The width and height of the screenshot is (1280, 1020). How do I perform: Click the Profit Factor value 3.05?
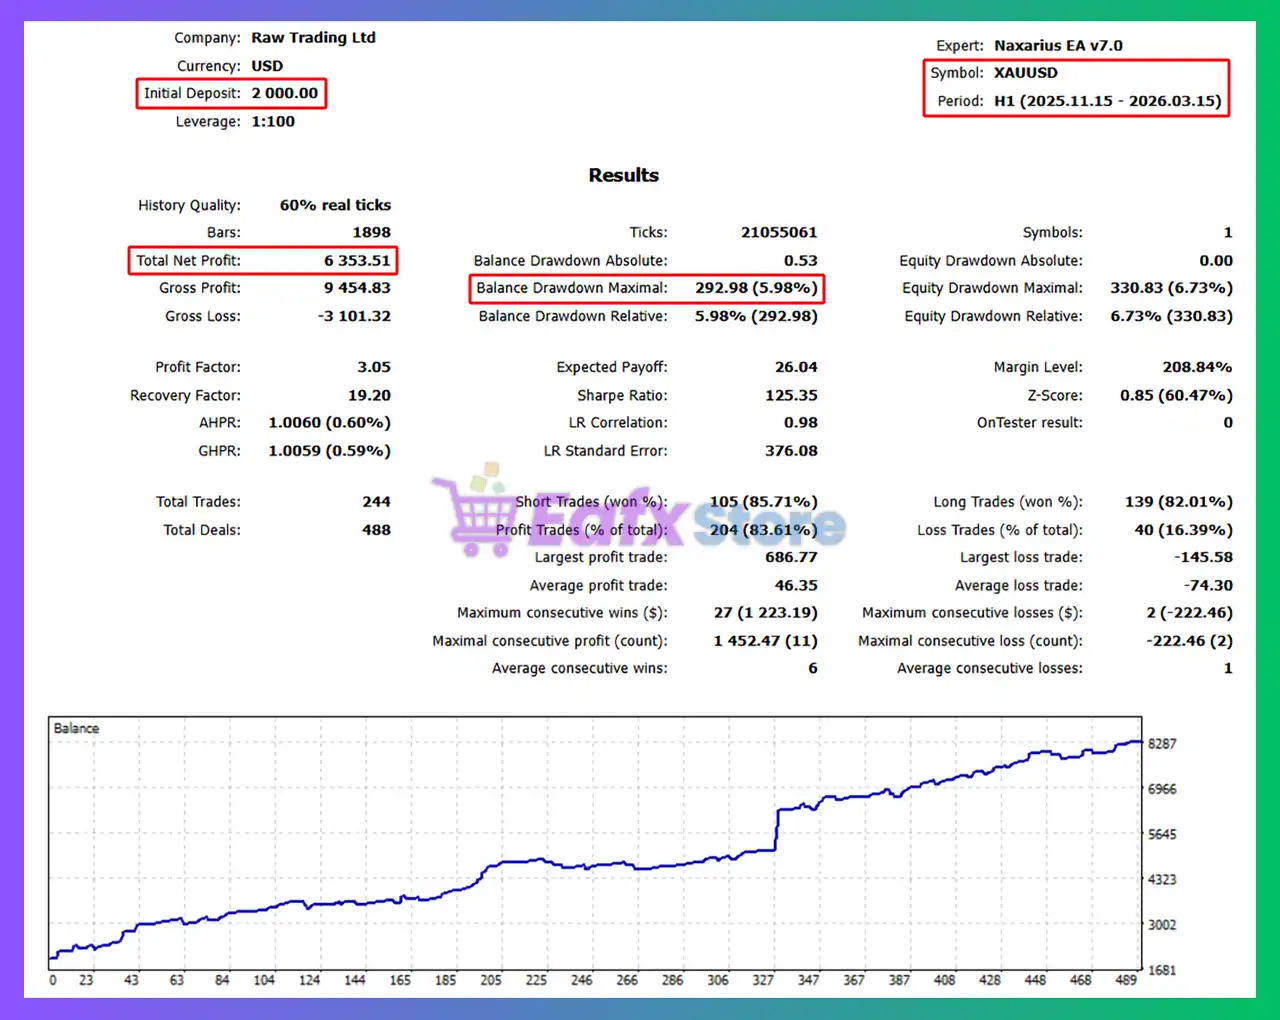tap(375, 366)
